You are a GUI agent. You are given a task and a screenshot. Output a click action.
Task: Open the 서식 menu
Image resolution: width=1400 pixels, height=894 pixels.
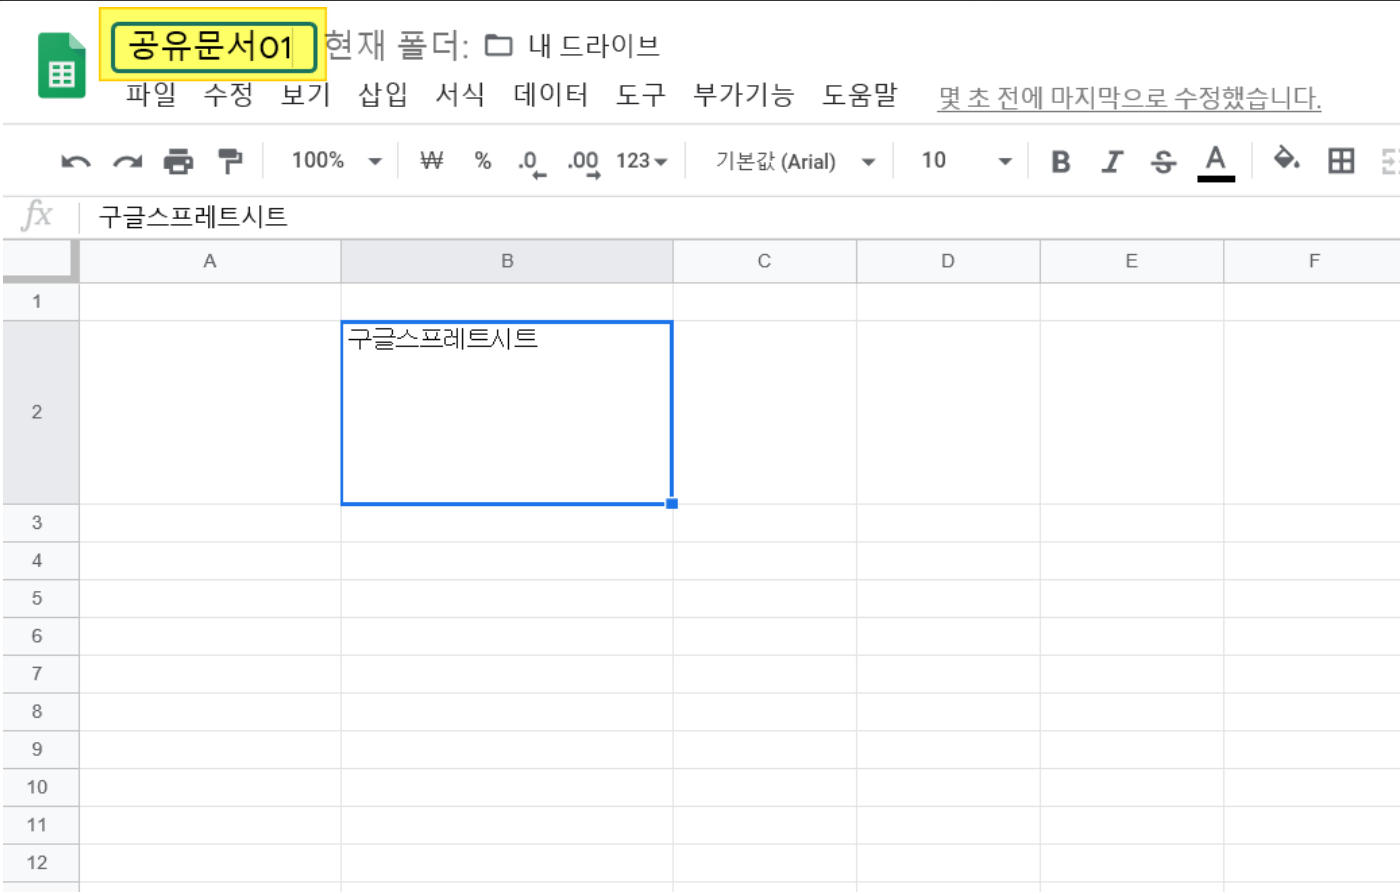tap(461, 95)
